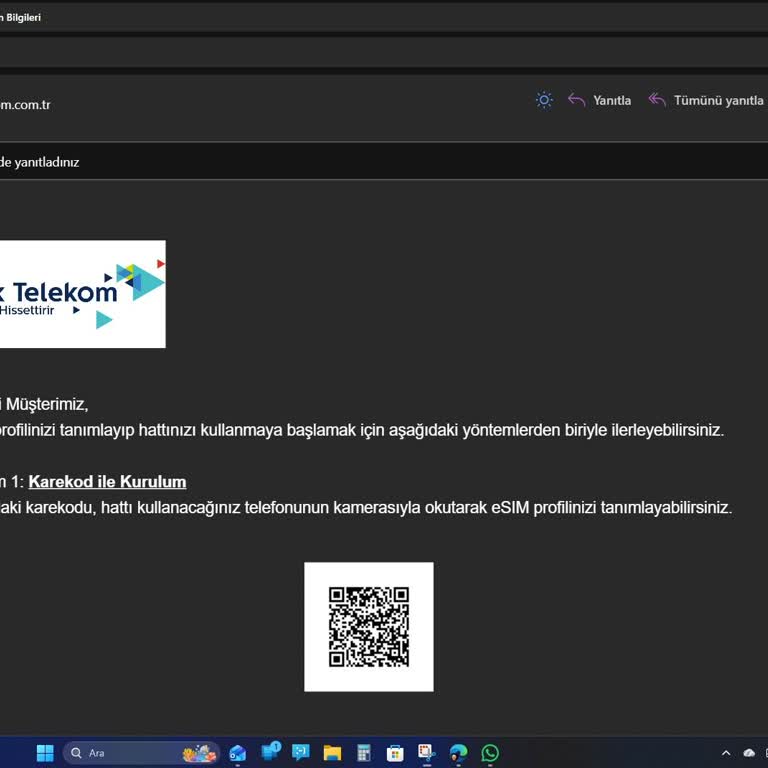Click the 'Müşterimiz,' greeting text
Viewport: 768px width, 768px height.
tap(47, 405)
